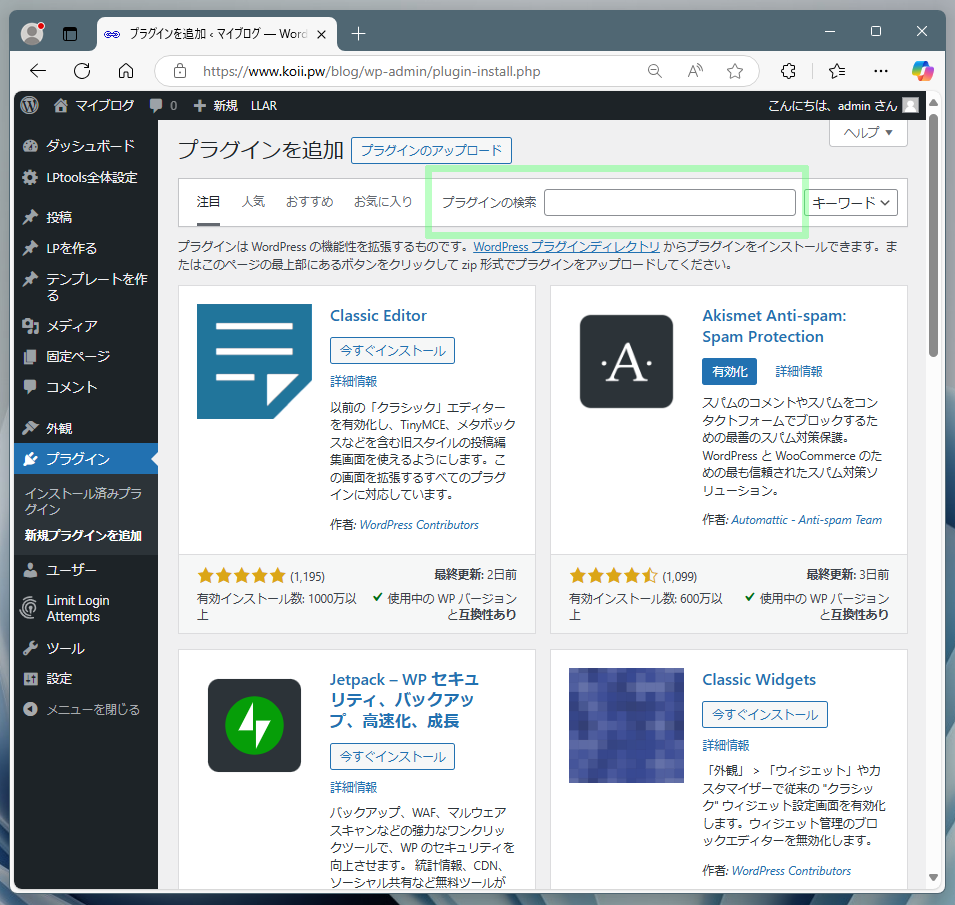955x905 pixels.
Task: Switch to the 注目 tab
Action: click(208, 202)
